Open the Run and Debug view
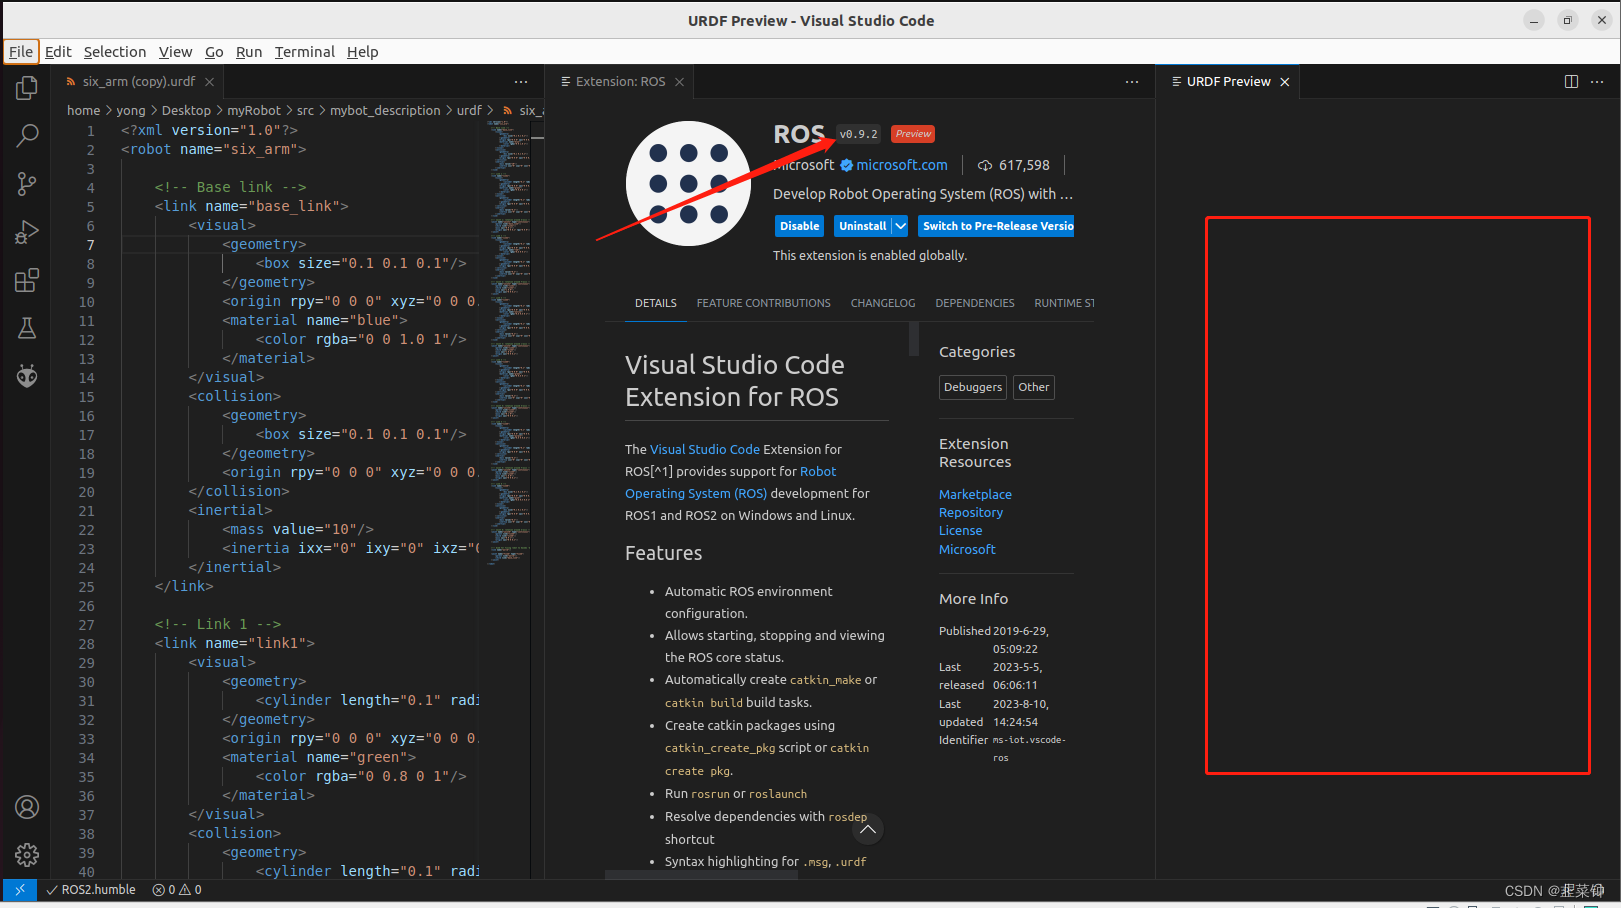 click(27, 232)
